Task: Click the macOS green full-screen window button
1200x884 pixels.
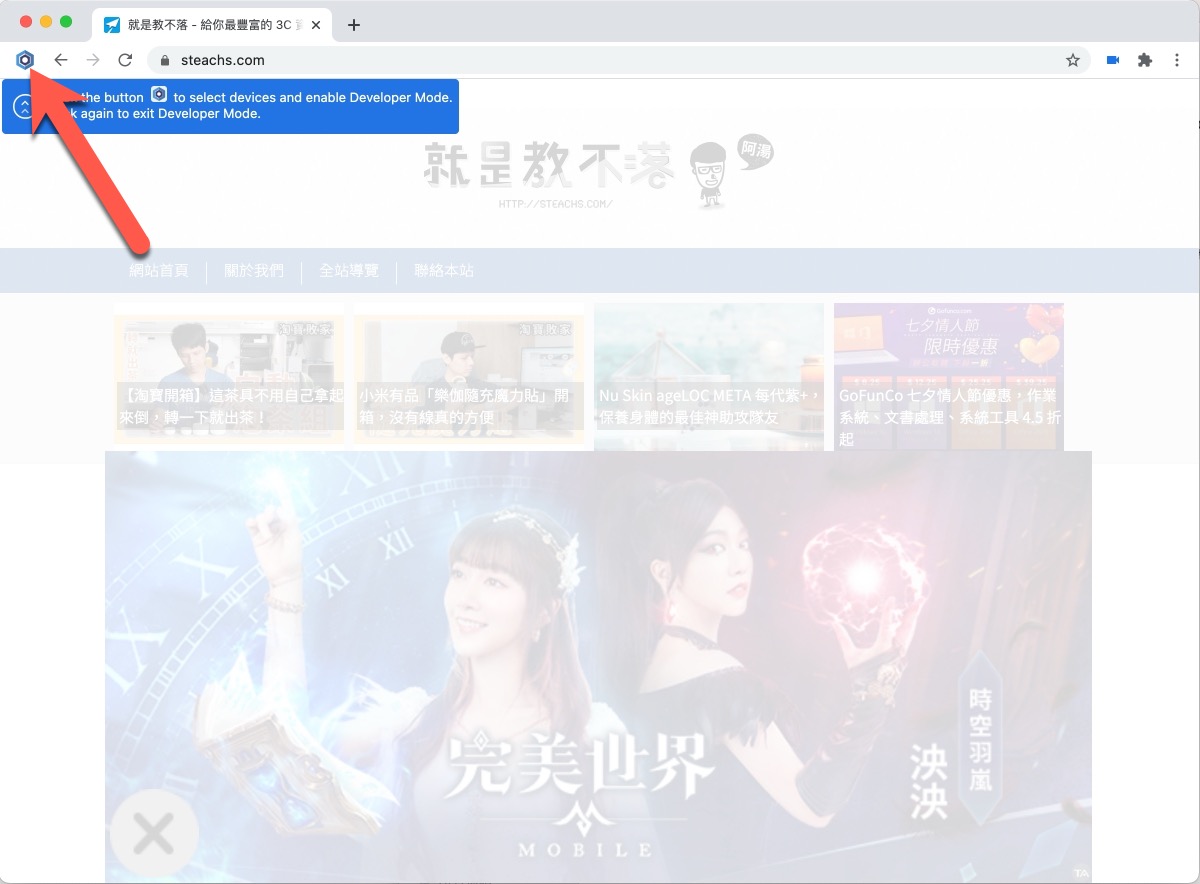Action: (x=66, y=21)
